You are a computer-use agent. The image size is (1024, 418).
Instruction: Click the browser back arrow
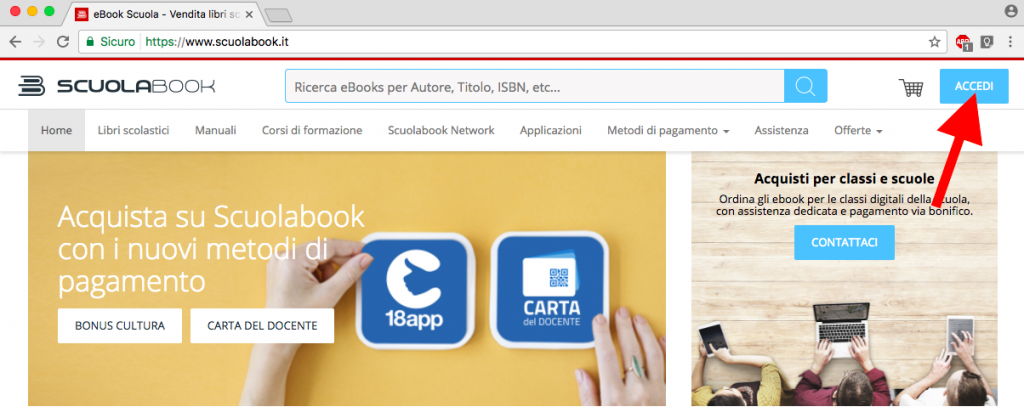[x=16, y=42]
